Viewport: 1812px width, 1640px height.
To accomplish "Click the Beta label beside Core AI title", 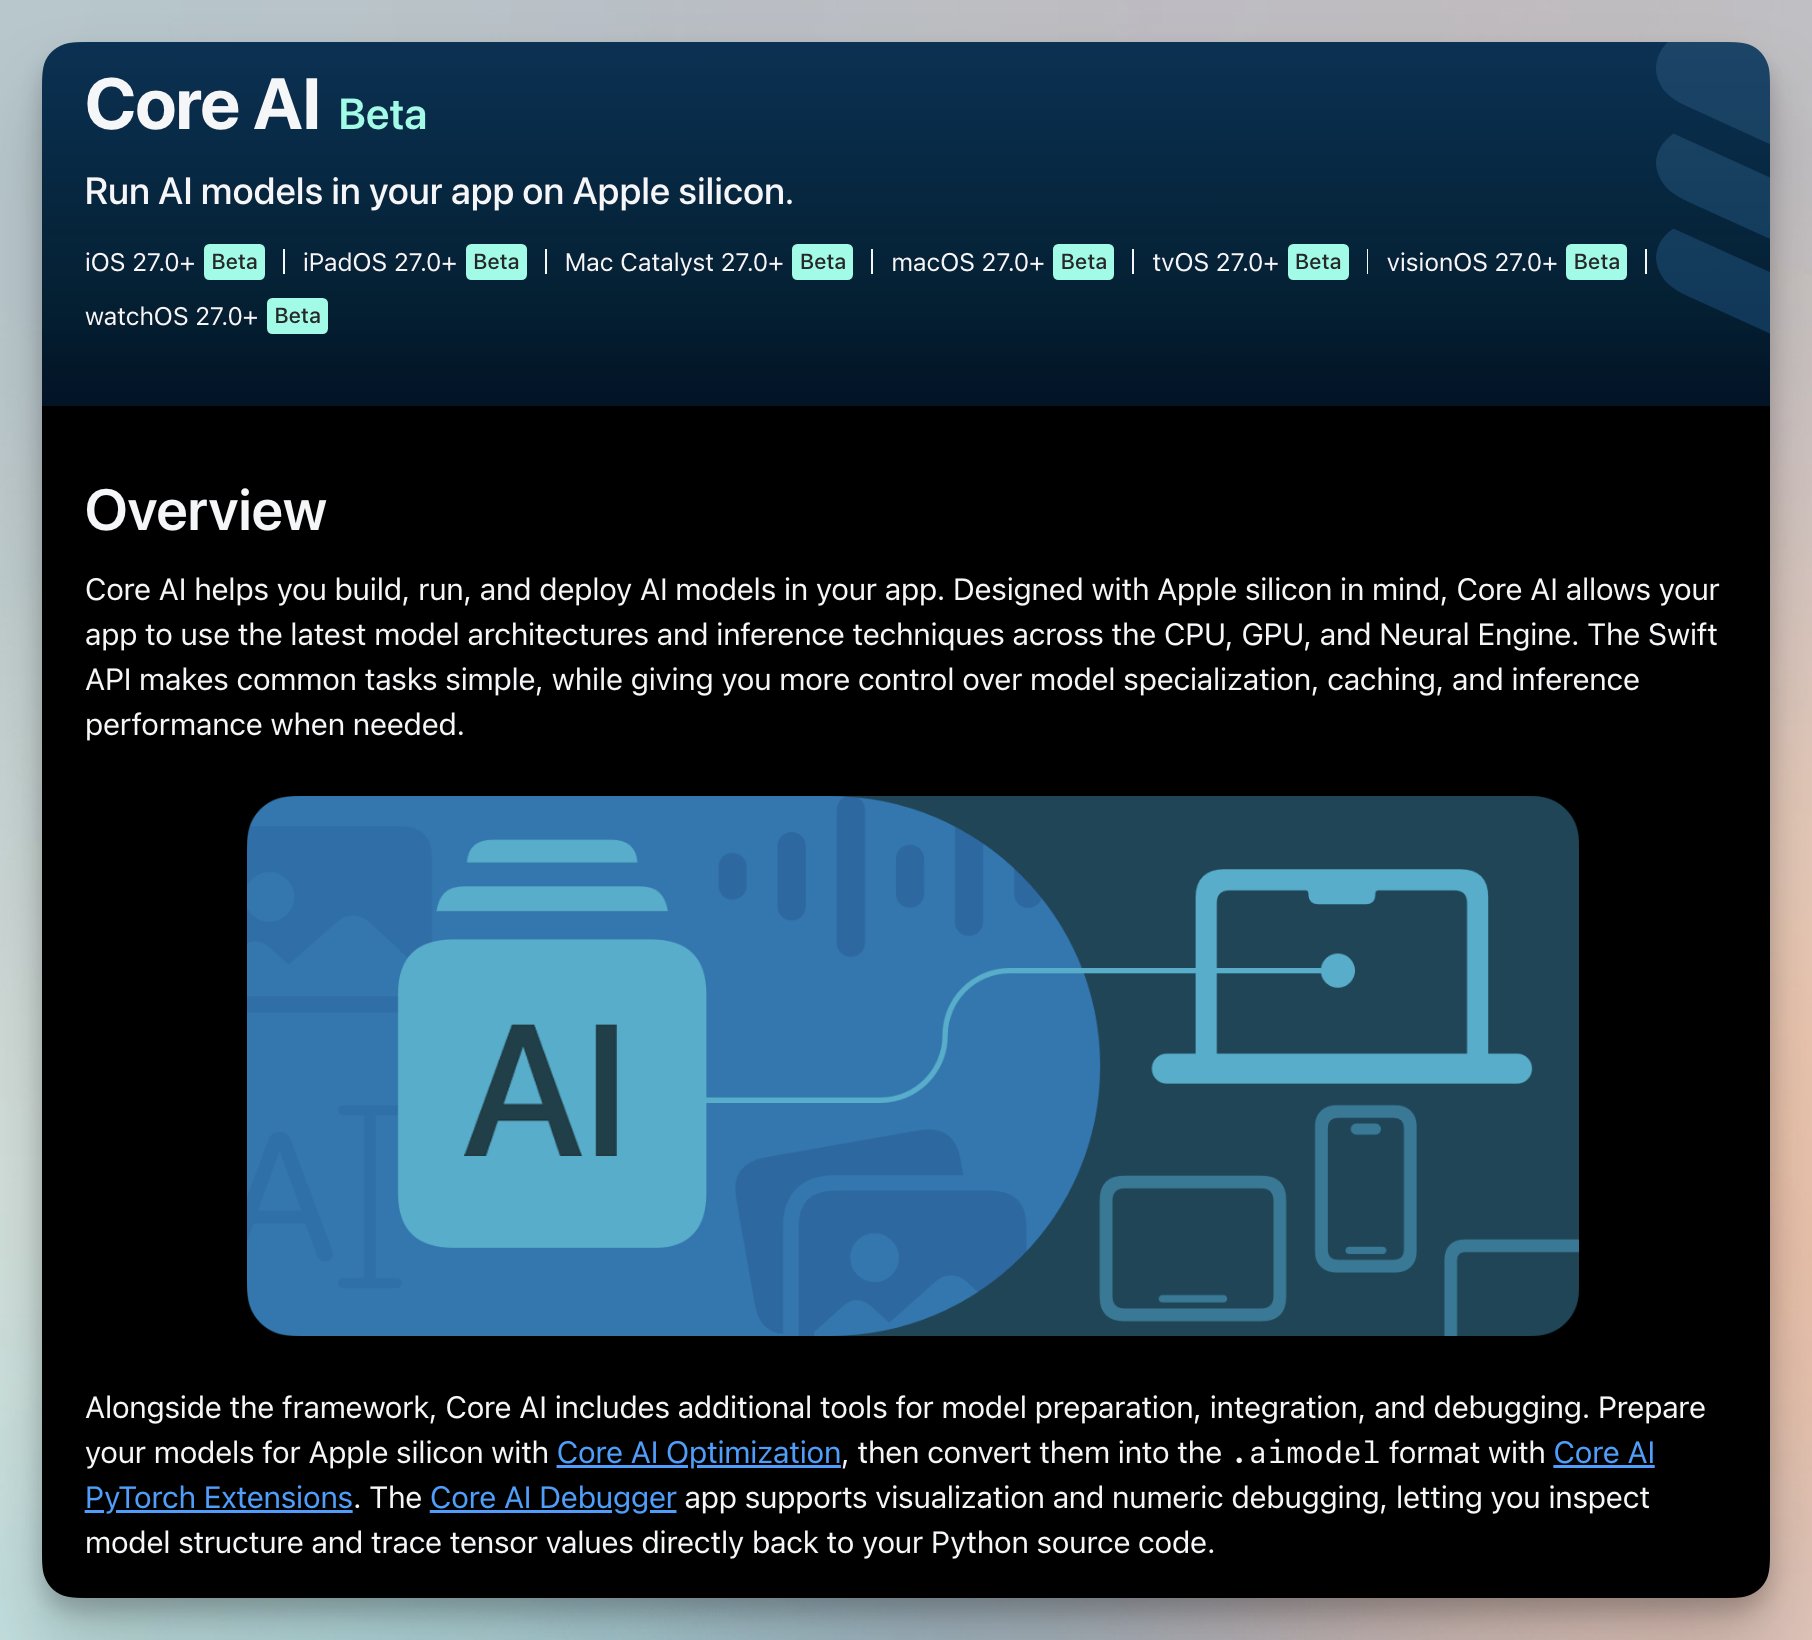I will (383, 115).
